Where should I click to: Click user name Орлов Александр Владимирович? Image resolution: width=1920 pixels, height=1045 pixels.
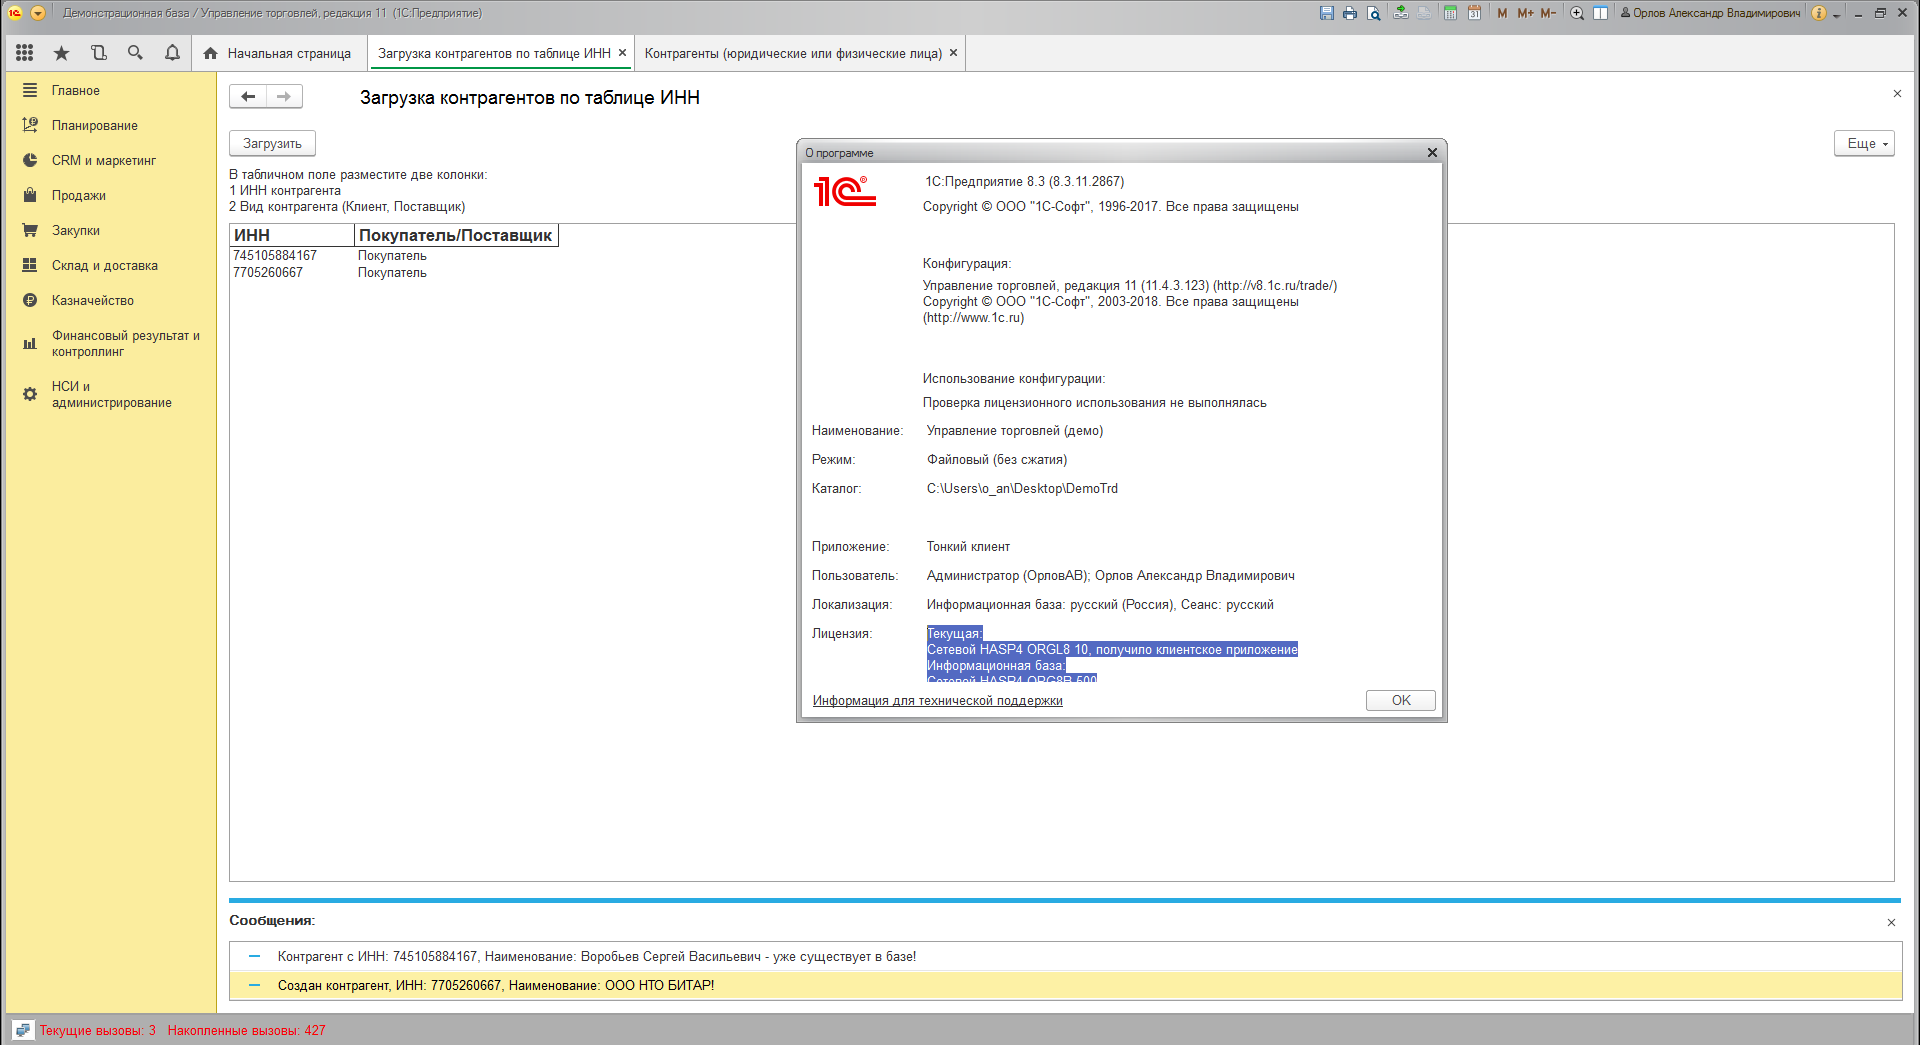1710,13
